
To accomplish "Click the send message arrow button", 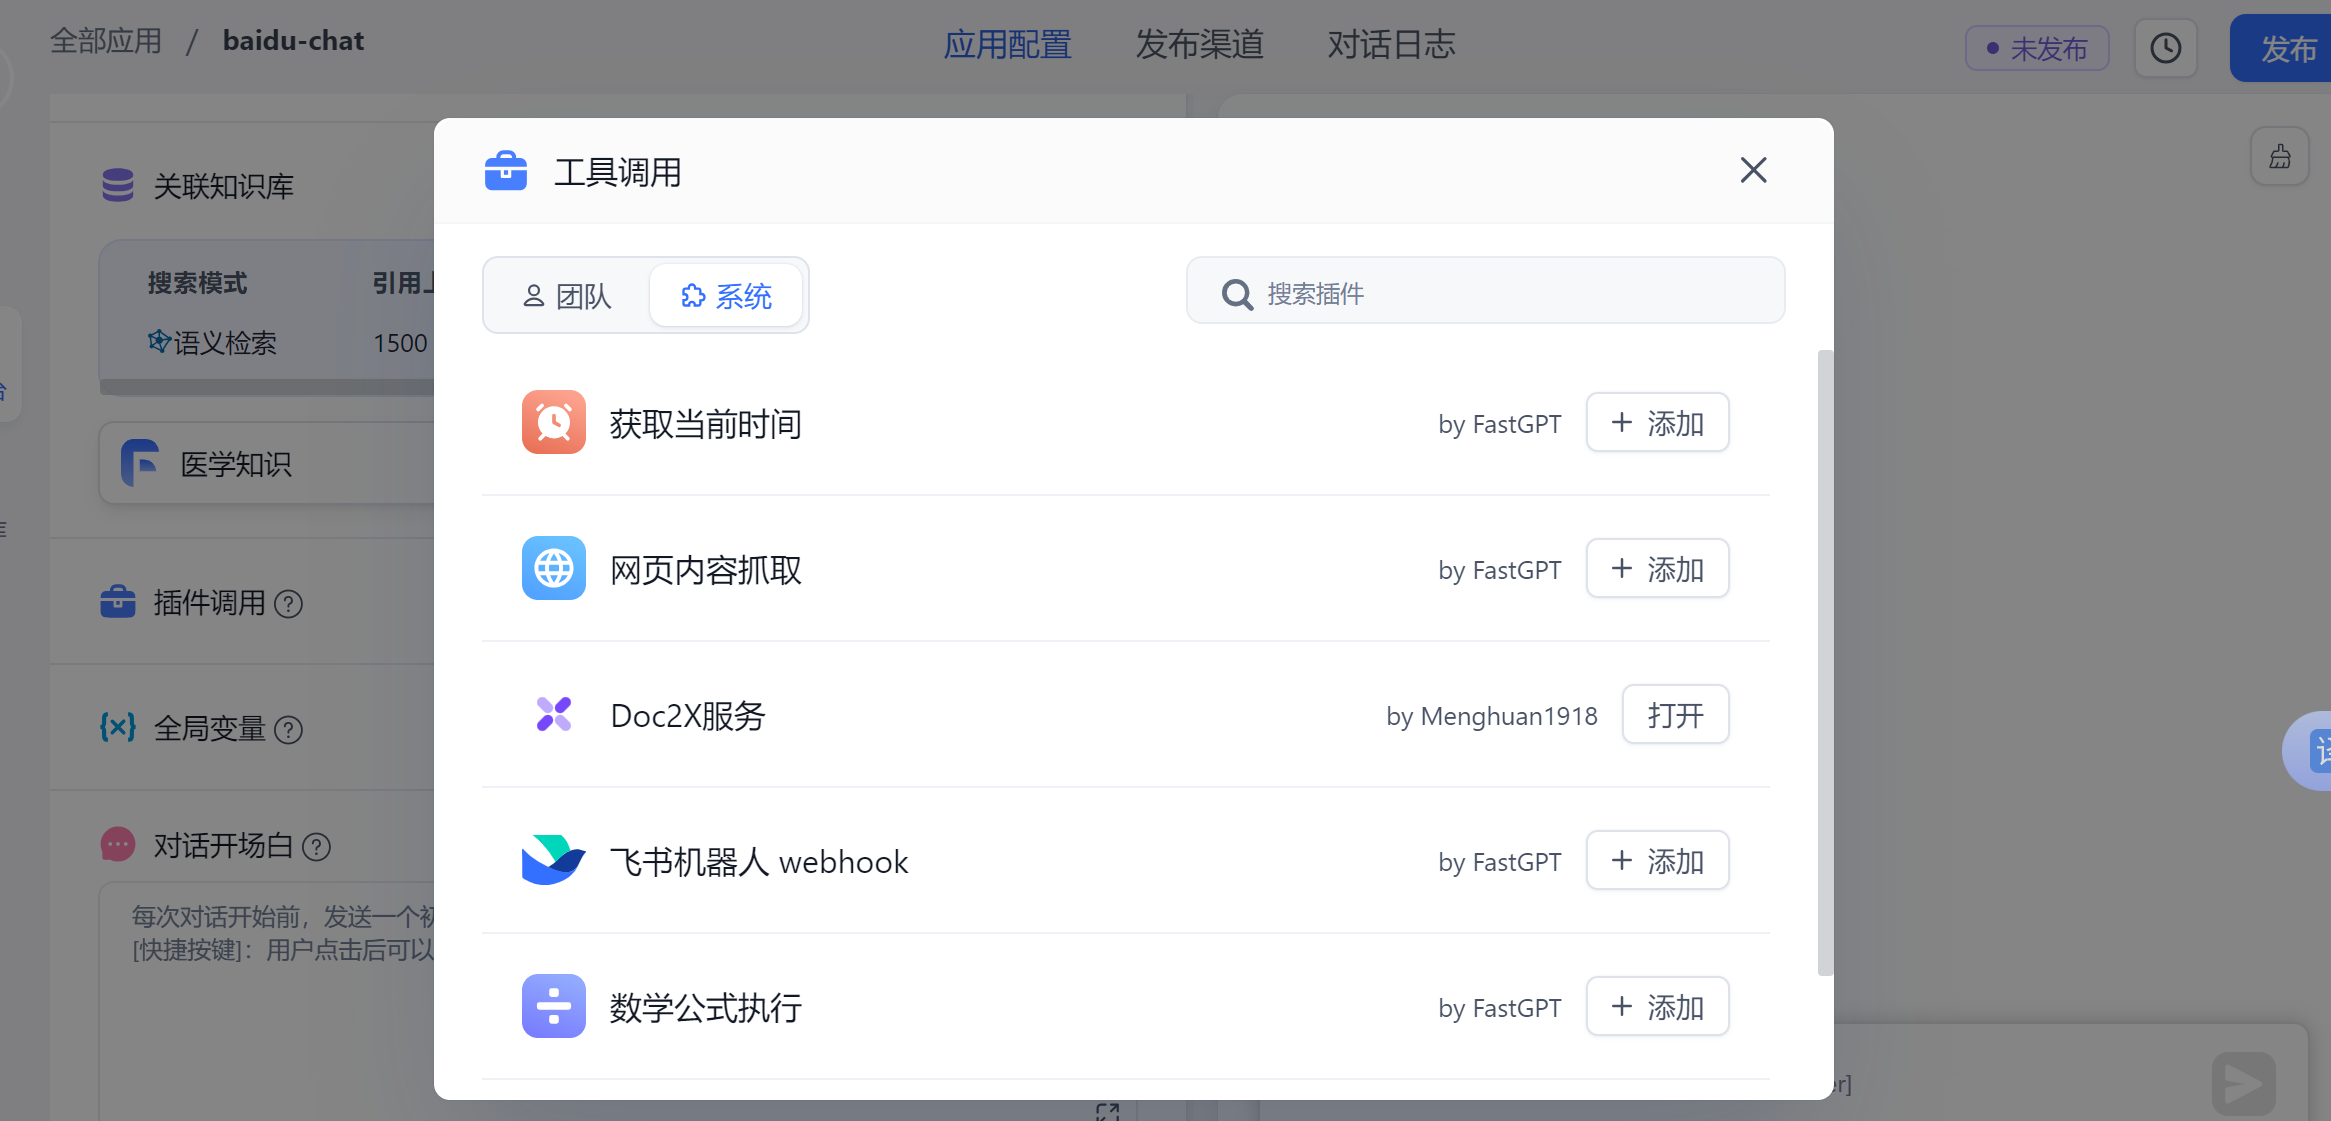I will tap(2244, 1083).
